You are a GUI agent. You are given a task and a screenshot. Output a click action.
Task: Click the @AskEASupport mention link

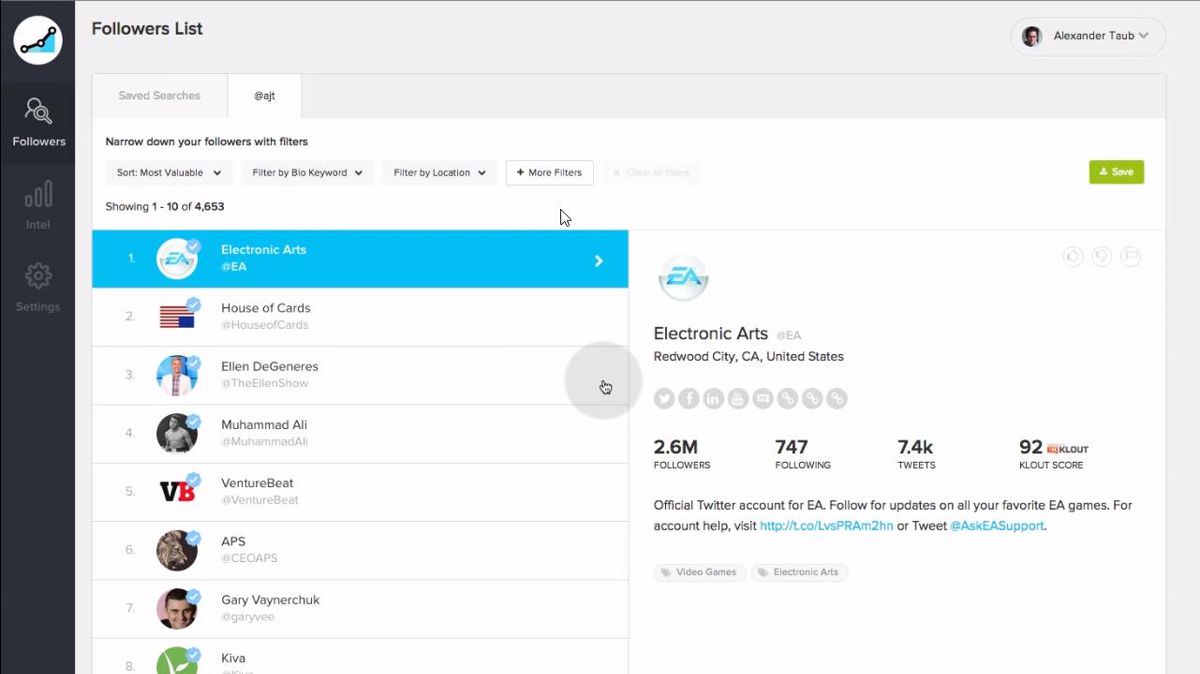(x=997, y=526)
